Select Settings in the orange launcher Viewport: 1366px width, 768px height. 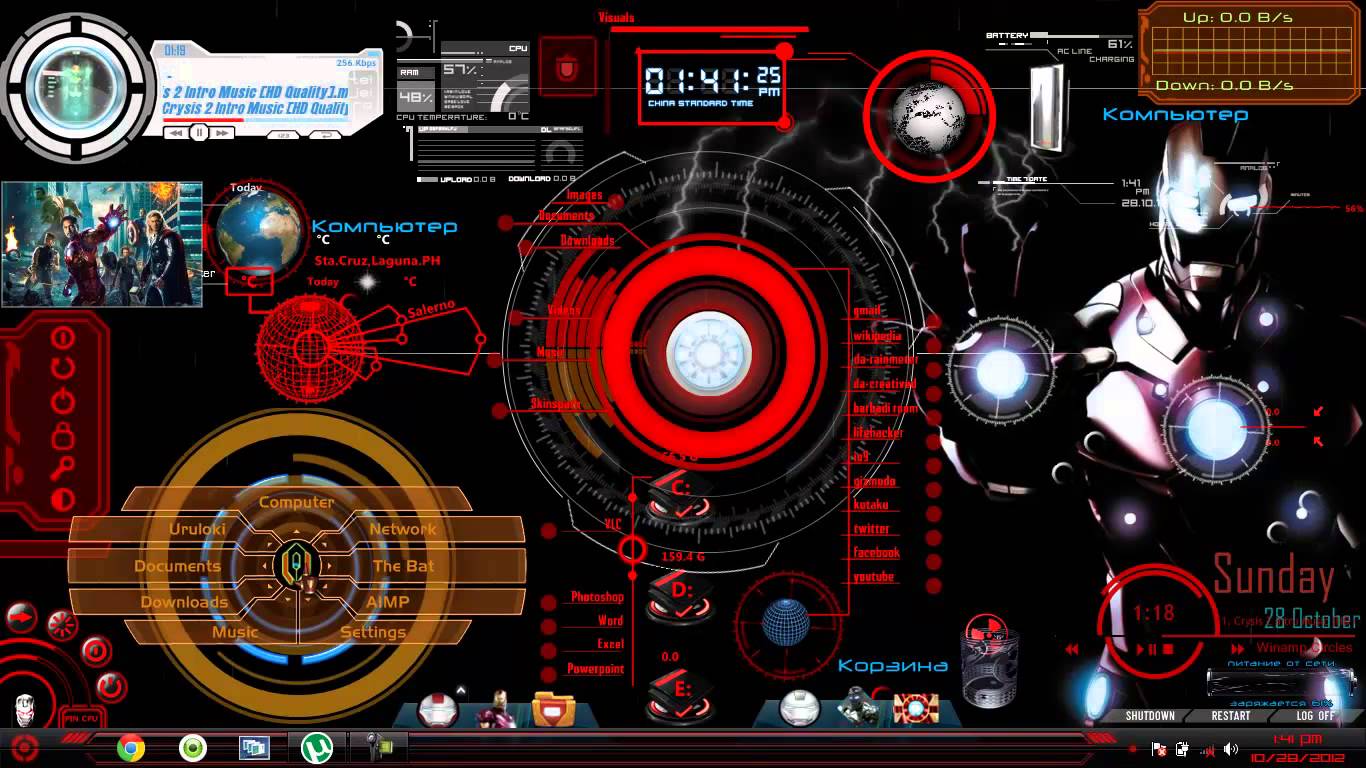[373, 632]
